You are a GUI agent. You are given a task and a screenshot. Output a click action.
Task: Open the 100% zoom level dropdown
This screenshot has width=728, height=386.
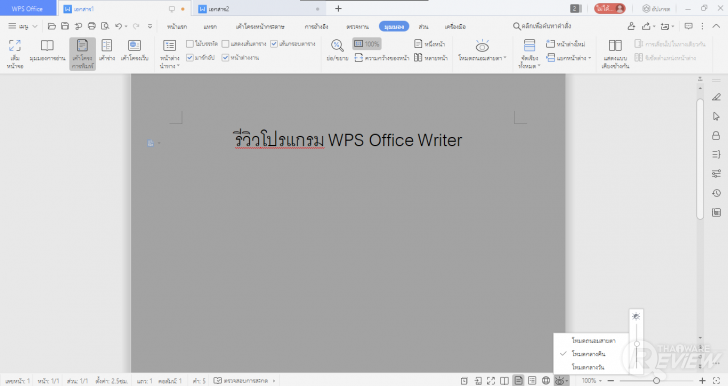coord(592,380)
